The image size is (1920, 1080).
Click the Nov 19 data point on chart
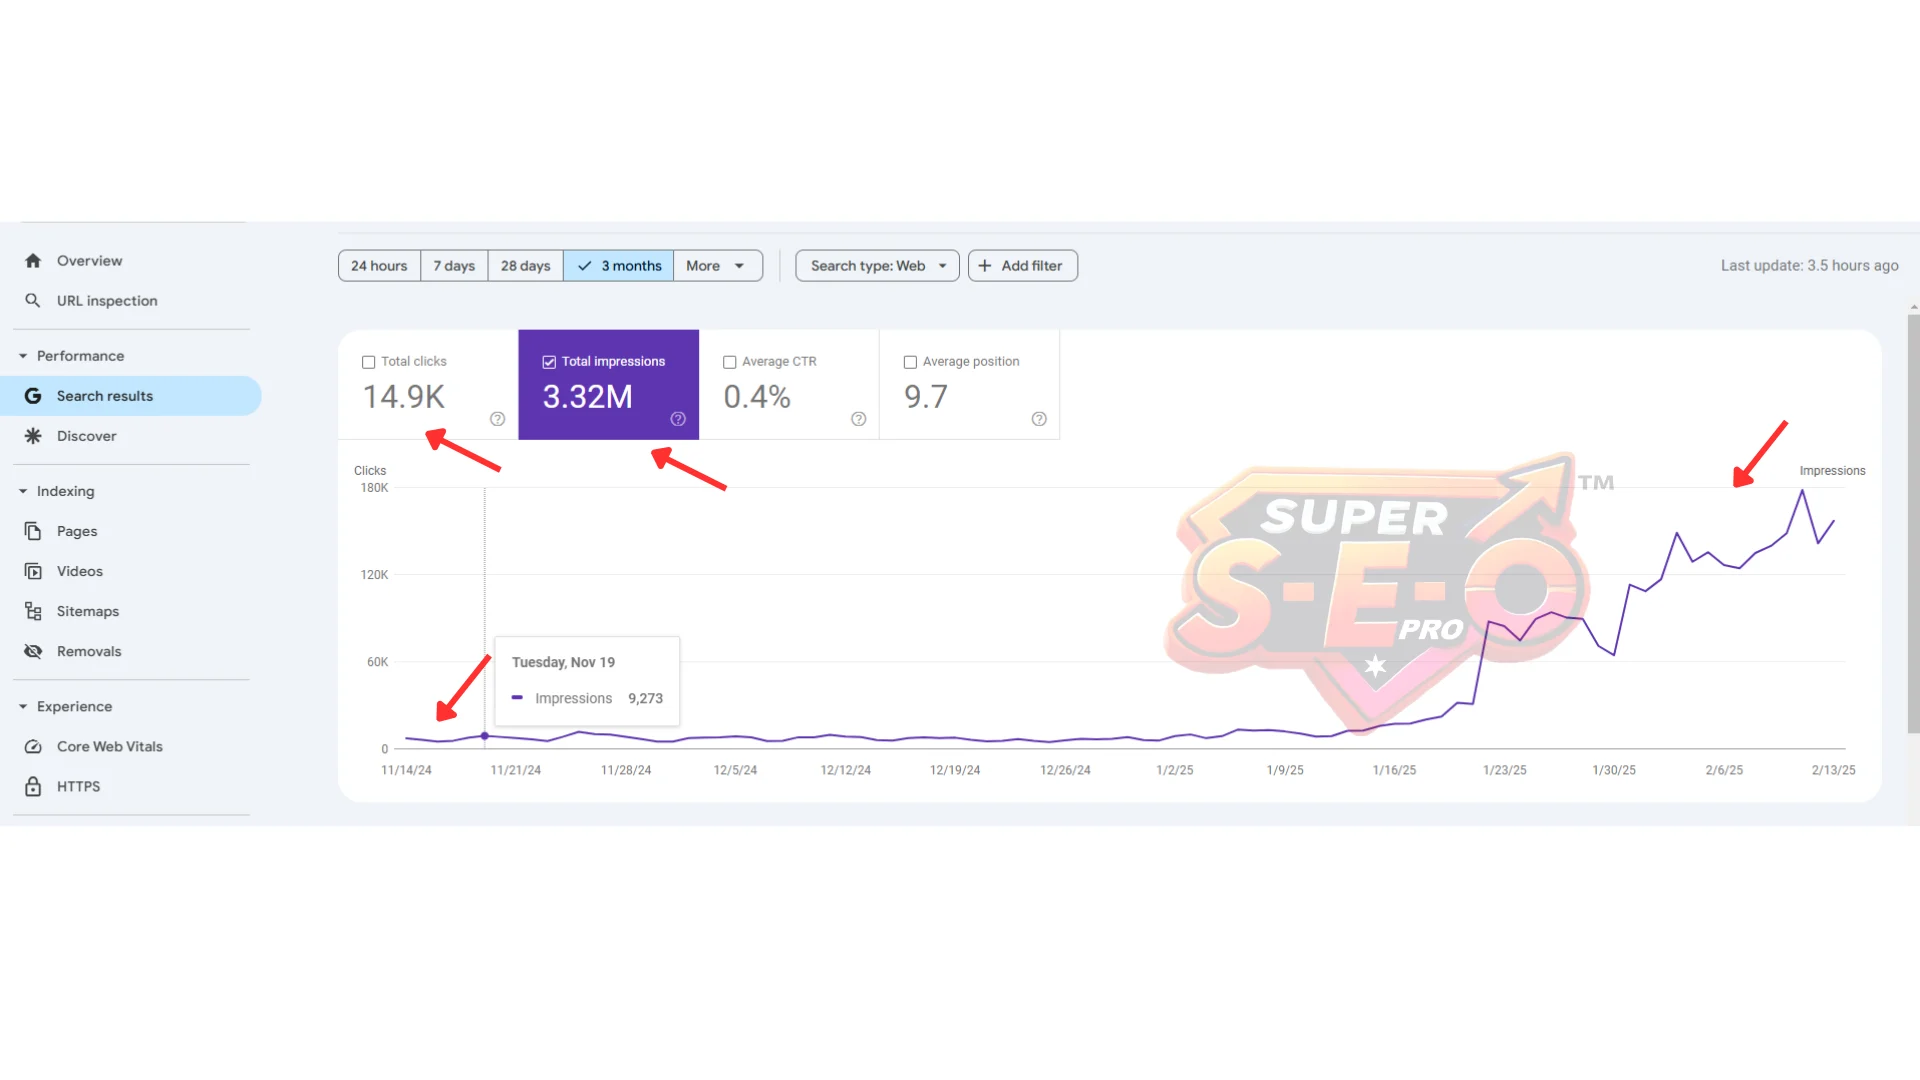485,736
